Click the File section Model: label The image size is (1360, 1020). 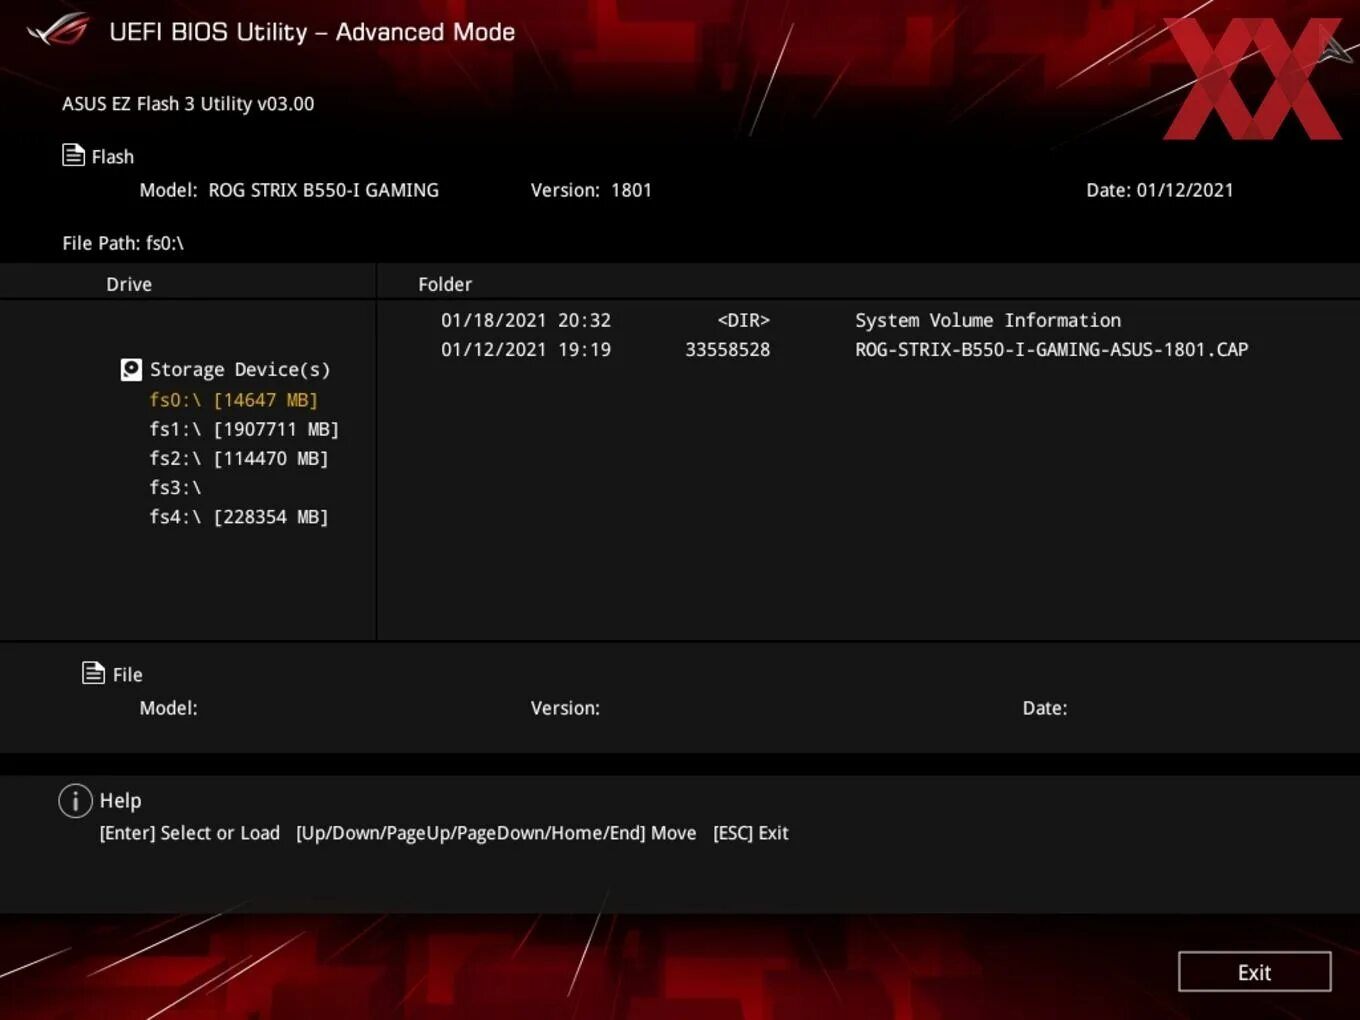[x=168, y=708]
